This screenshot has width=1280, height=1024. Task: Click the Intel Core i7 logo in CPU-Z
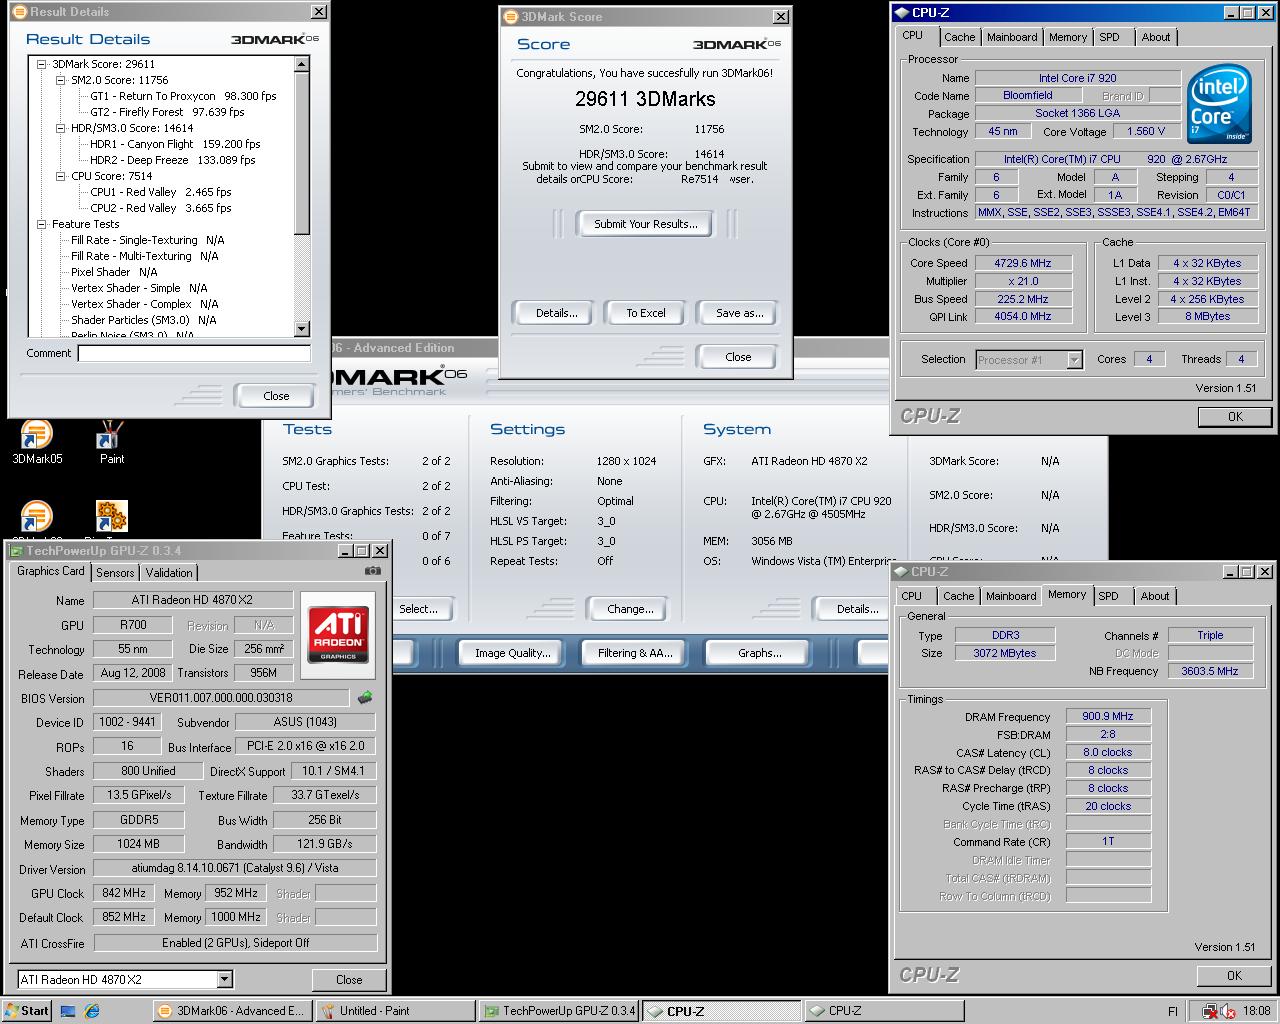click(1220, 104)
